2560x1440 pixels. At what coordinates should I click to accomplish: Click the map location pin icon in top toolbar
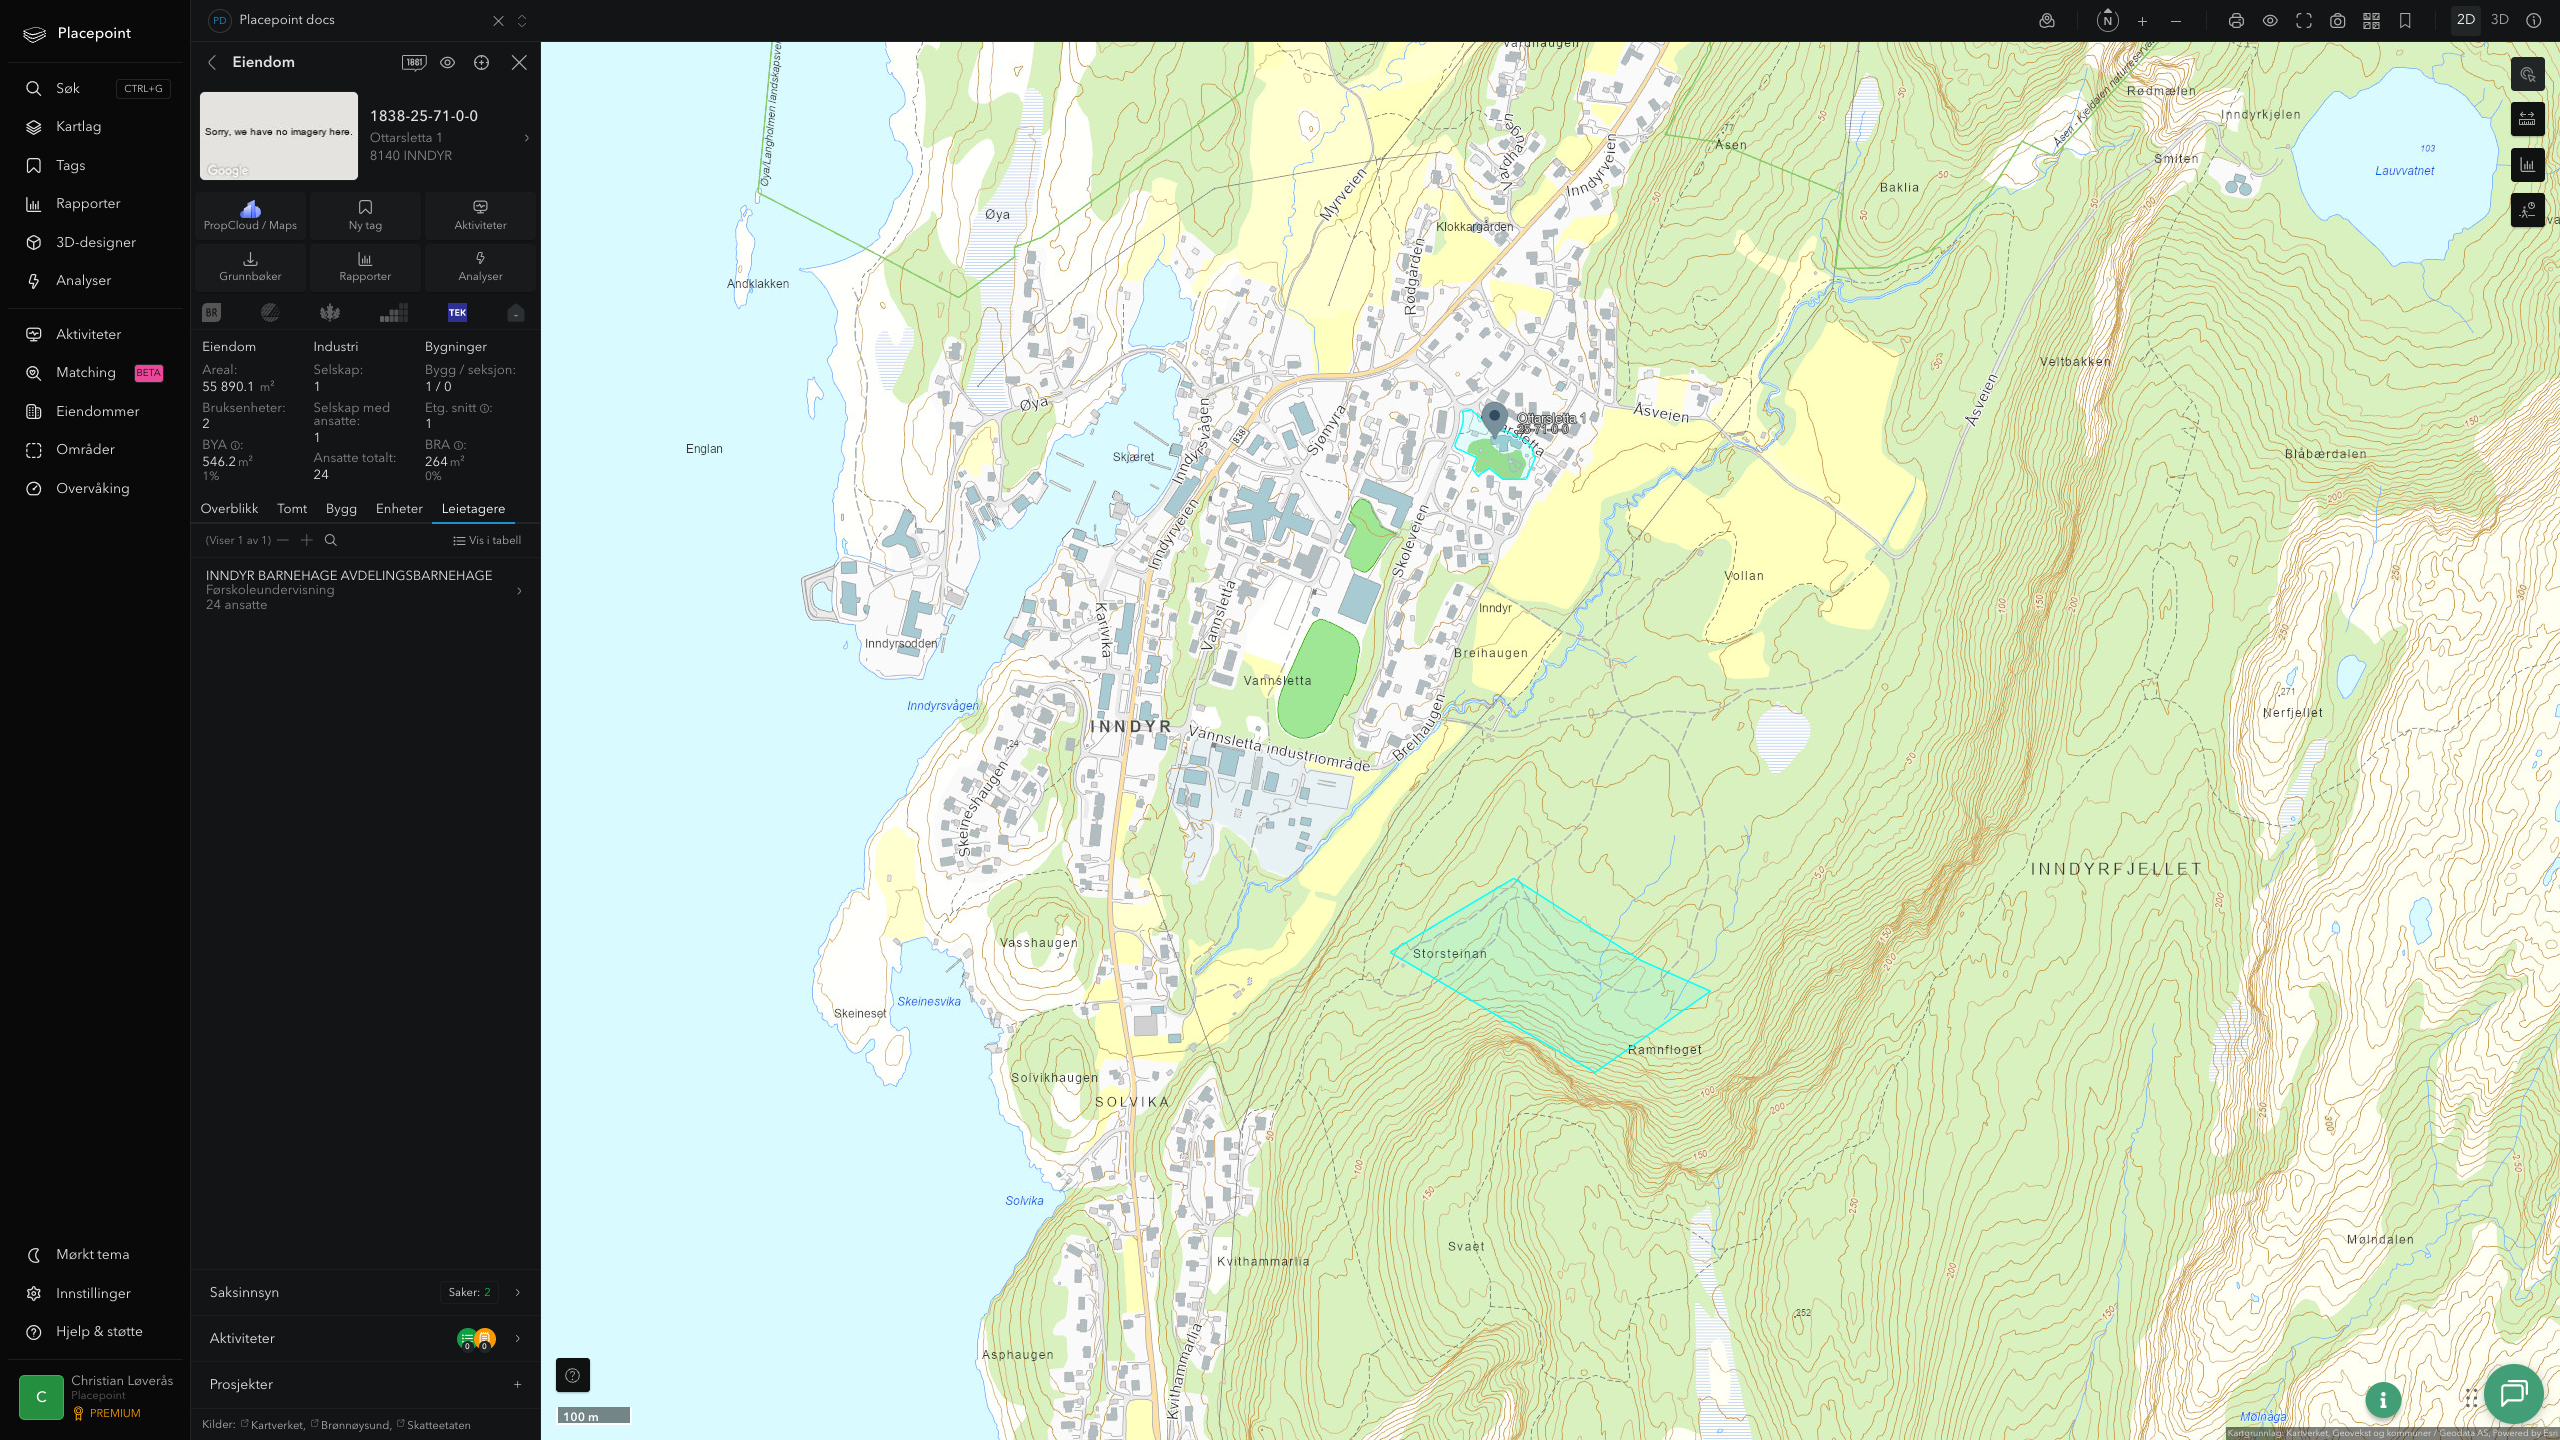2047,21
